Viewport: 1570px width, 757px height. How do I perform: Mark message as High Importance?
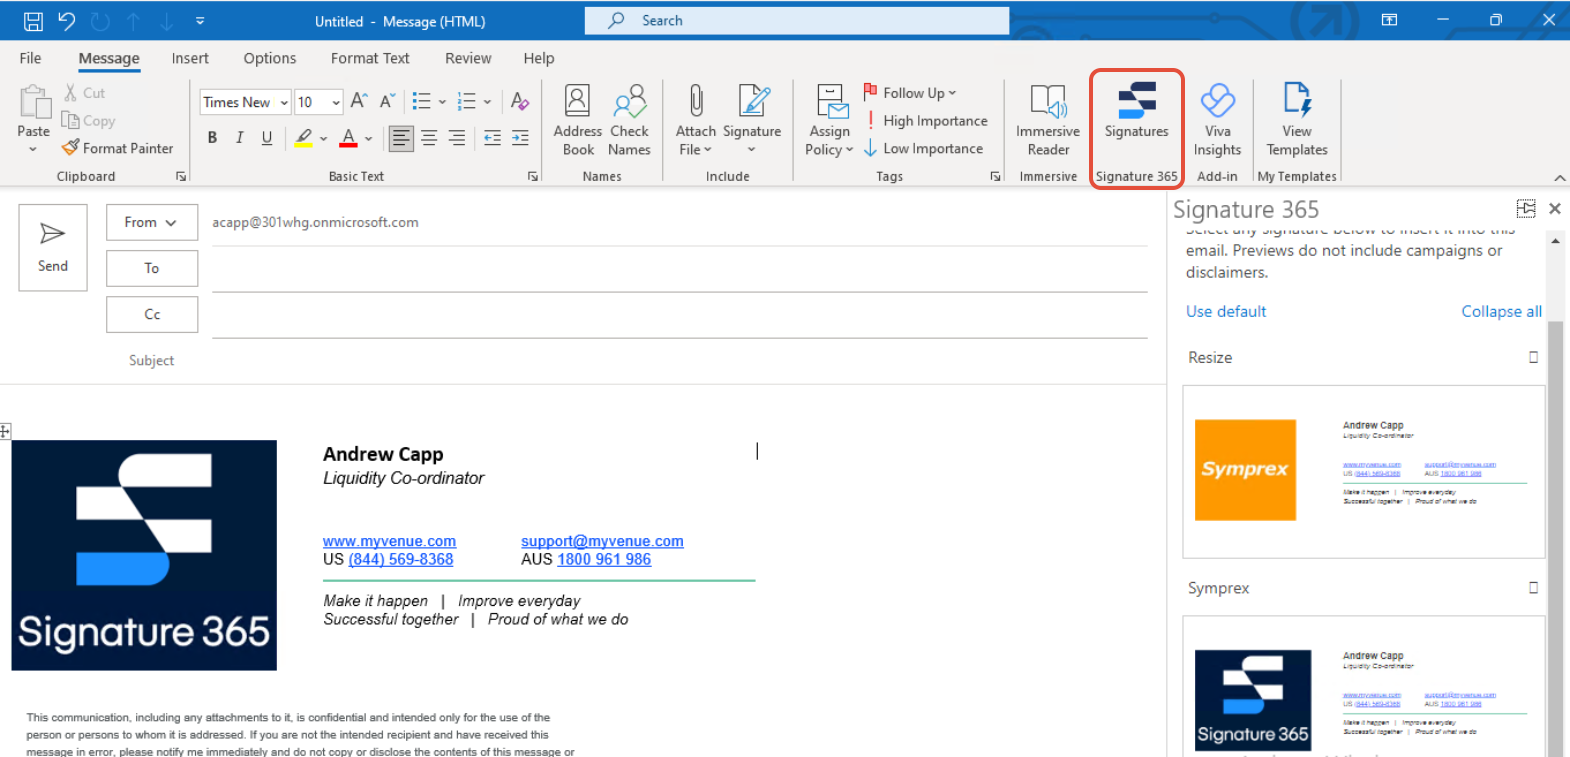tap(925, 121)
